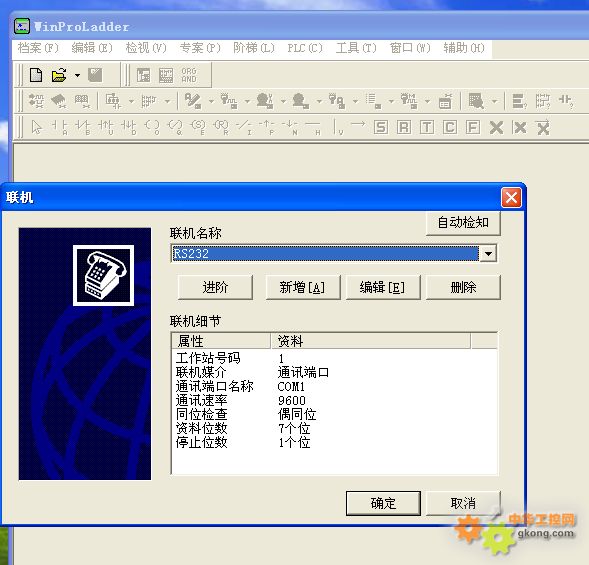Open the 档案(F) menu
The width and height of the screenshot is (589, 565).
pos(38,48)
